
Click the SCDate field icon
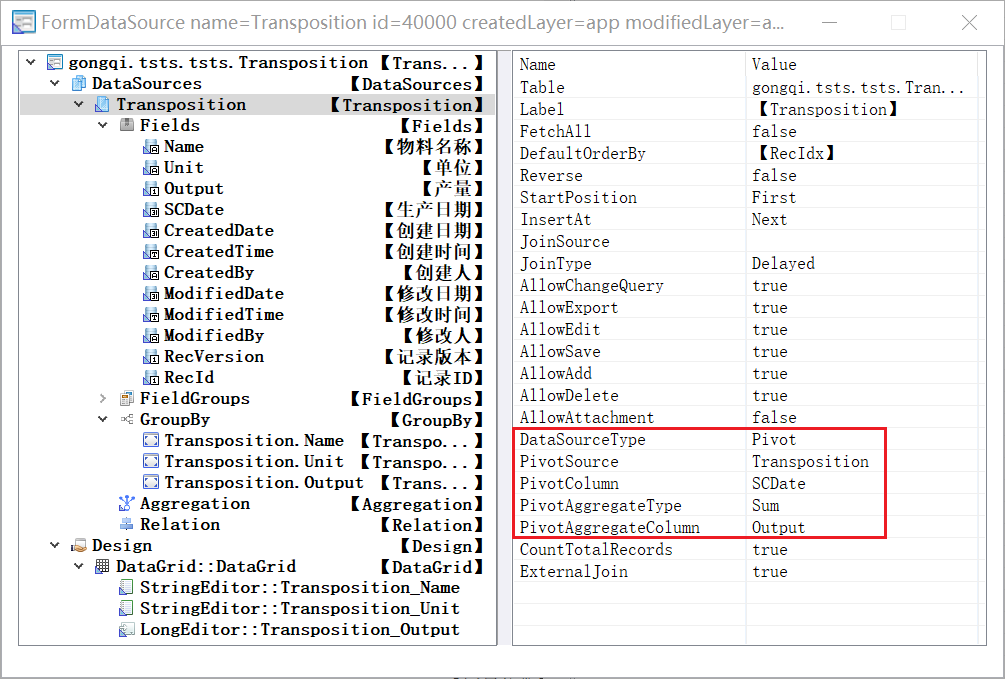click(151, 210)
